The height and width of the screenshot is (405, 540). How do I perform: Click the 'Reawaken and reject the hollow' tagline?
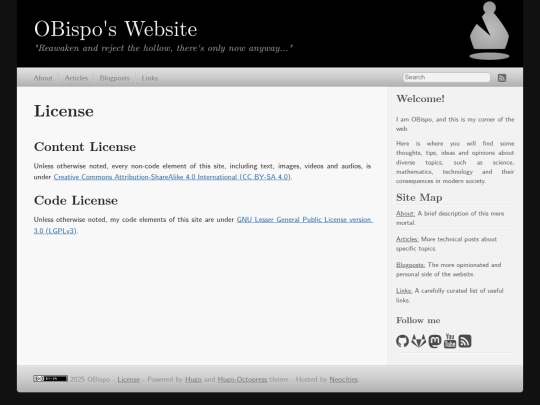164,48
